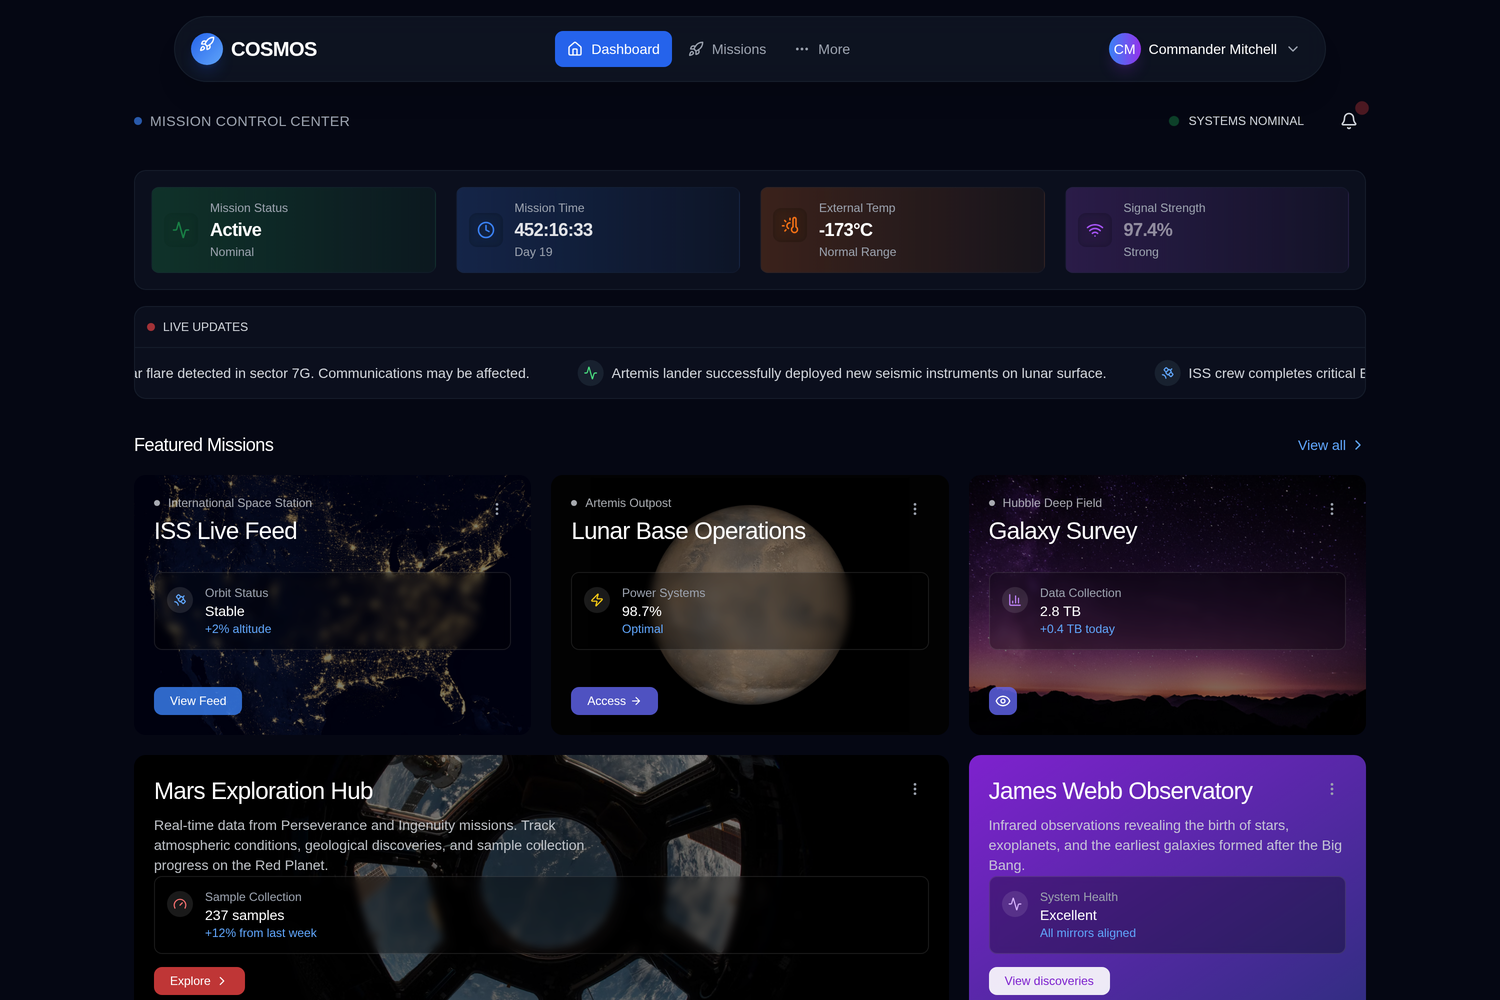This screenshot has height=1000, width=1500.
Task: Click the Mission Status activity pulse icon
Action: coord(181,230)
